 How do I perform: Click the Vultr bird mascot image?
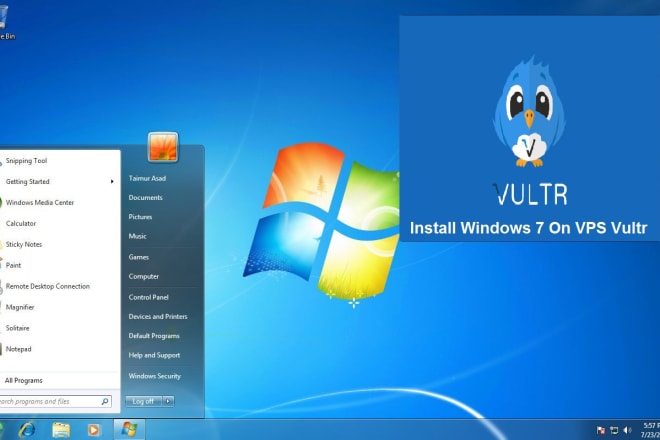(529, 112)
